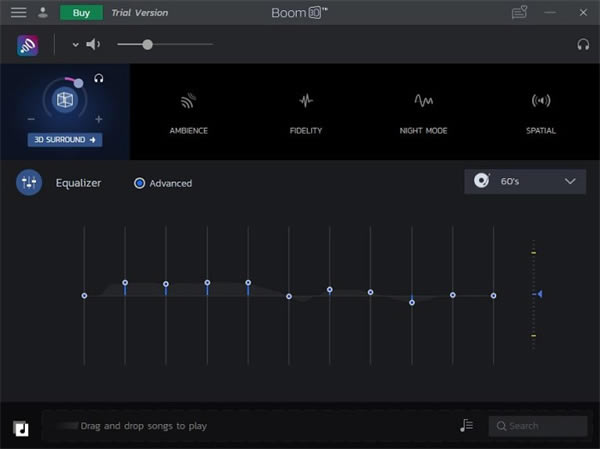
Task: Increase 3D surround intensity with plus
Action: point(98,120)
